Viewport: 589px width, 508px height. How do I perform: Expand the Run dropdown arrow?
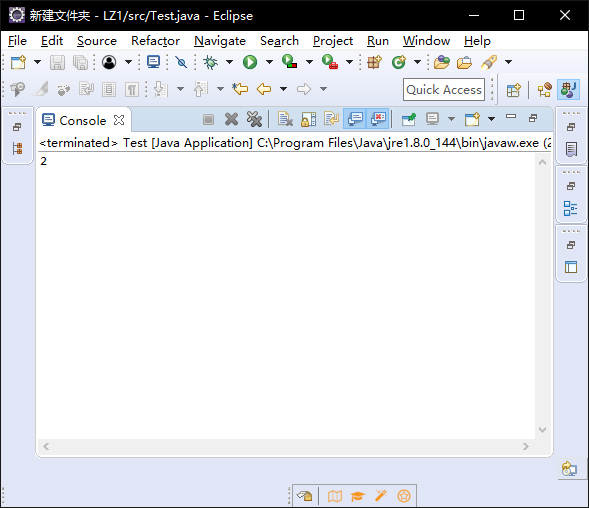[x=269, y=62]
